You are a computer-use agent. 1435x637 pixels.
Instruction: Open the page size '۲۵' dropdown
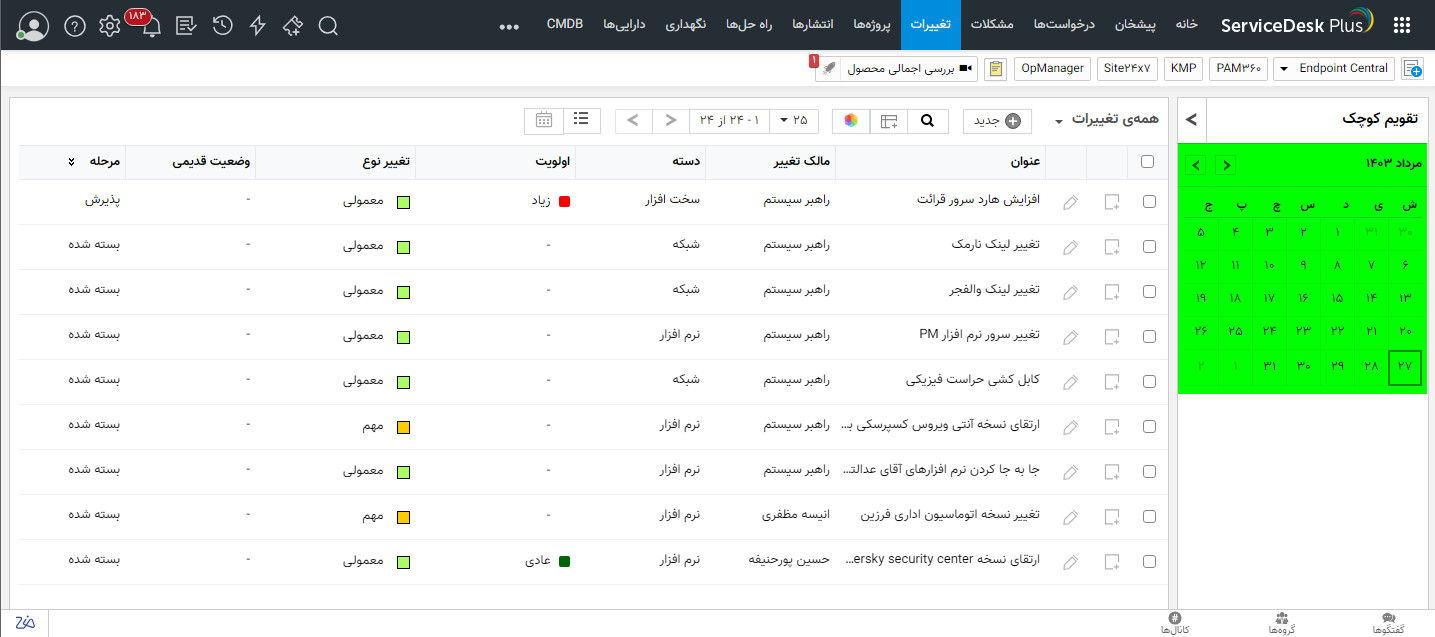794,120
